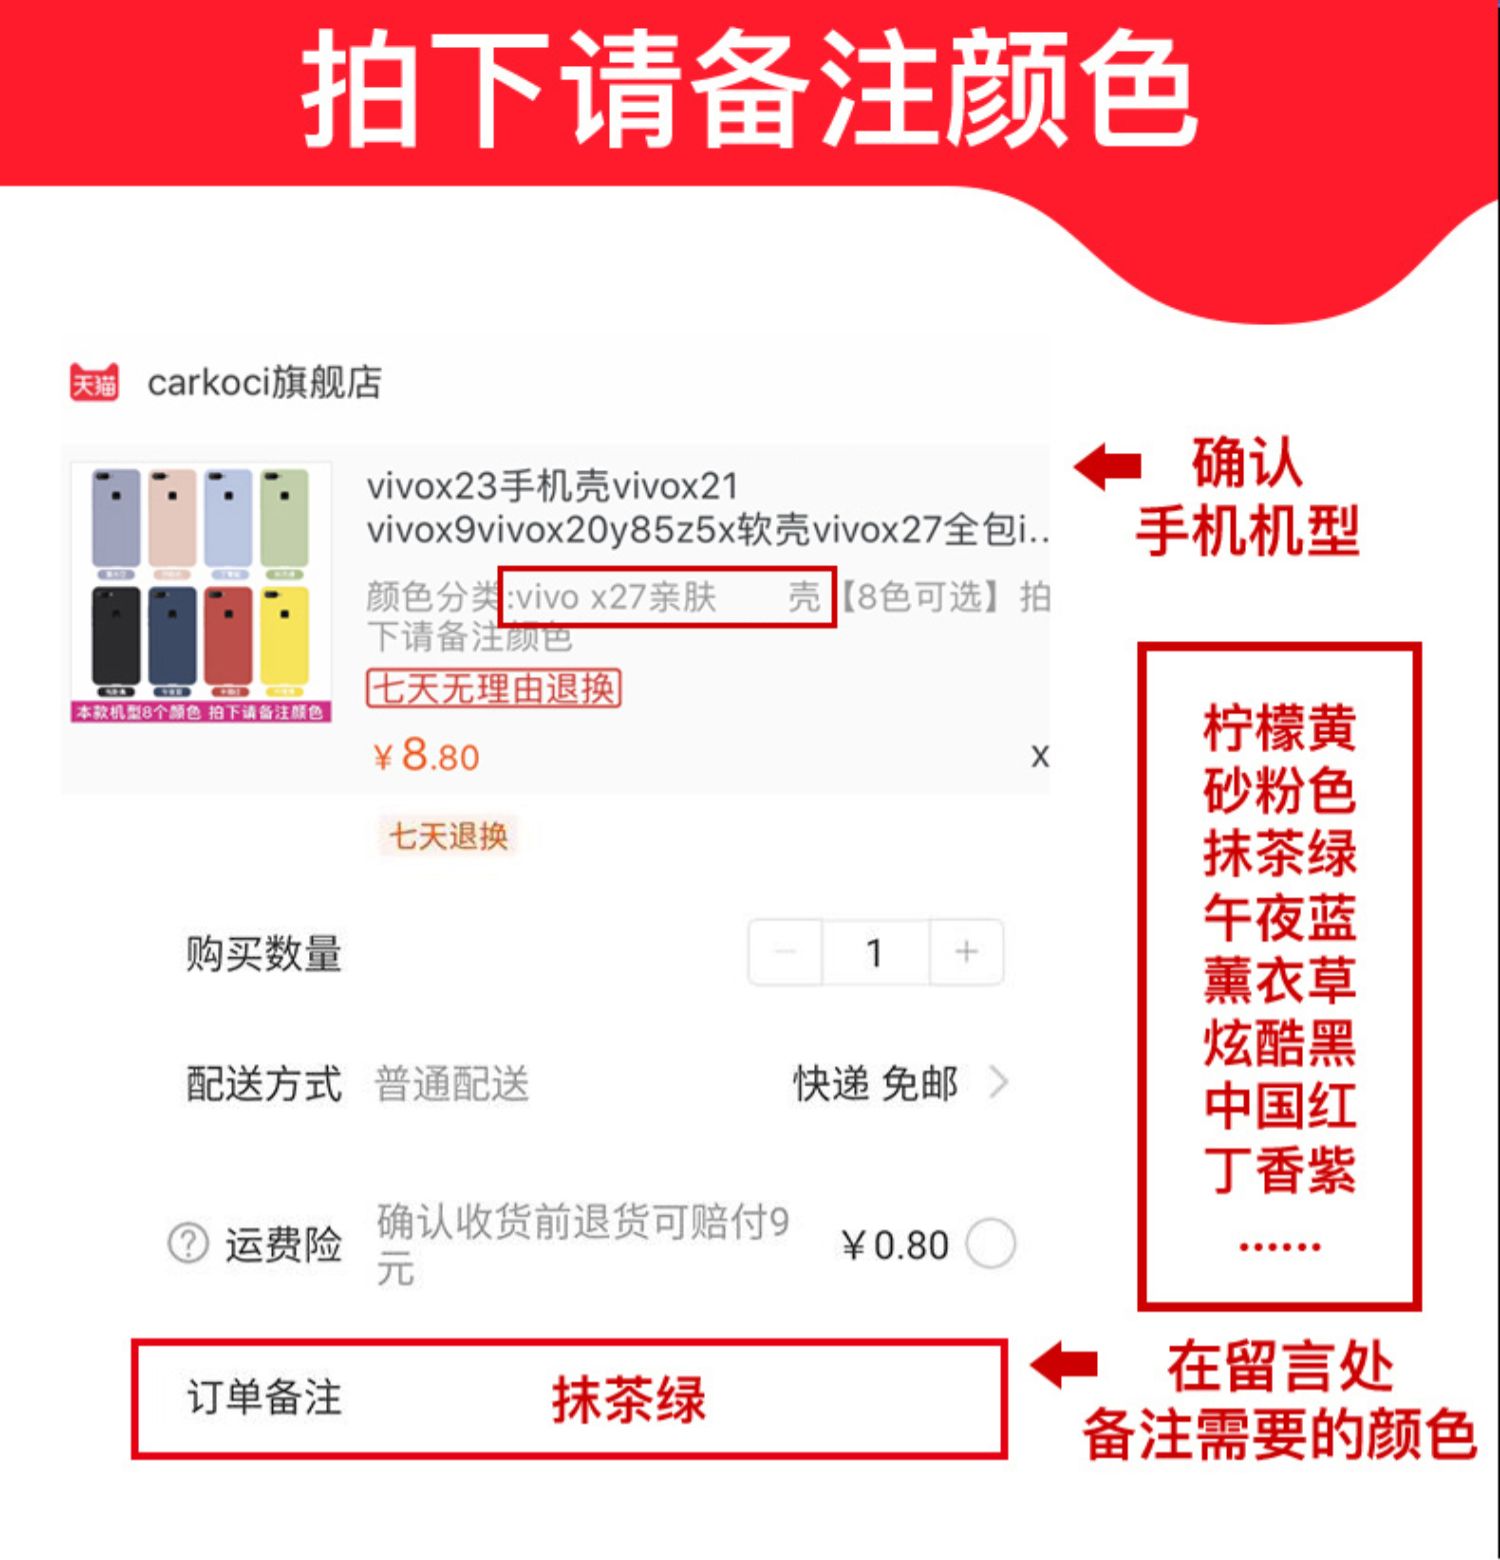This screenshot has width=1500, height=1560.
Task: Open the carkoci旗舰店 store name
Action: 265,382
